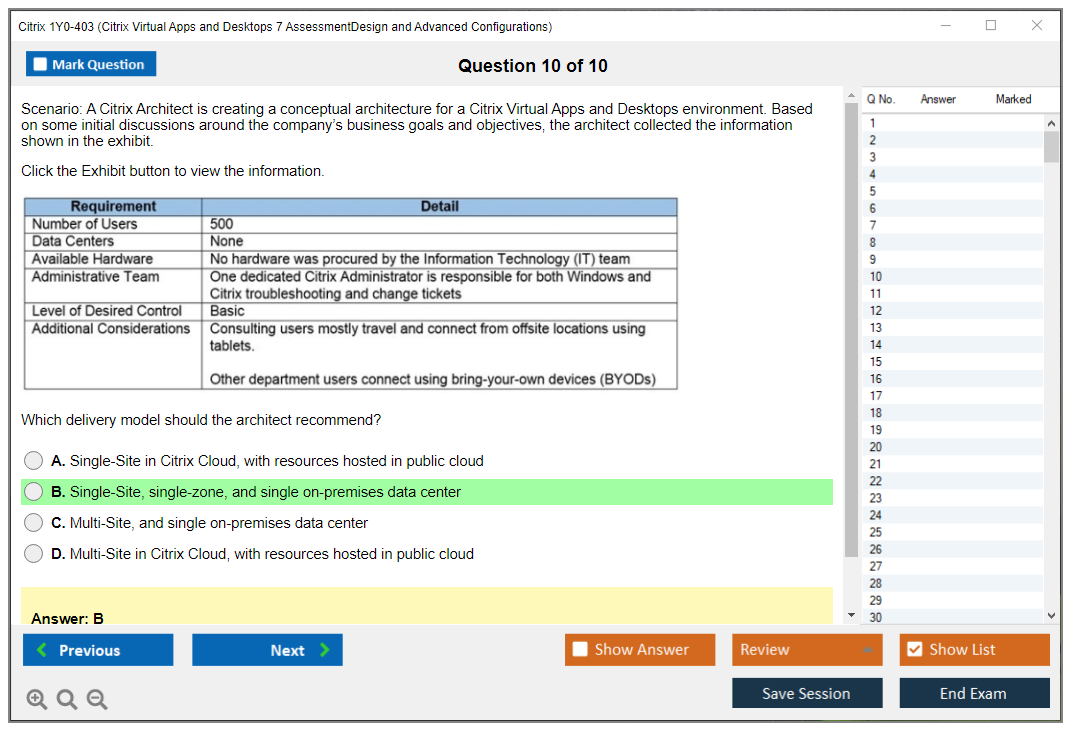Reset zoom with the plain magnifier icon
The width and height of the screenshot is (1075, 735).
tap(67, 700)
